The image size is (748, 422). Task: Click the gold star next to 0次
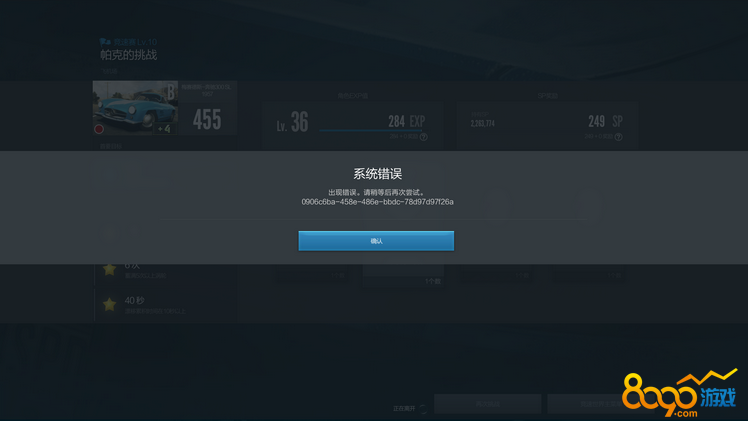pyautogui.click(x=109, y=269)
